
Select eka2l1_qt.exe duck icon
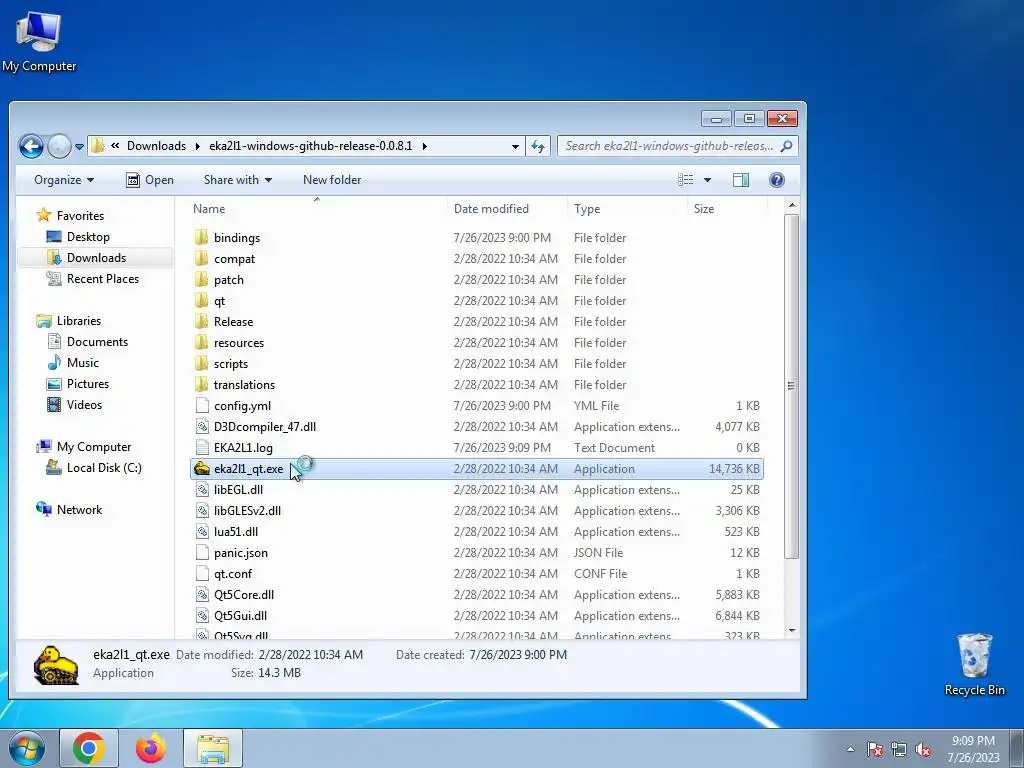point(202,468)
